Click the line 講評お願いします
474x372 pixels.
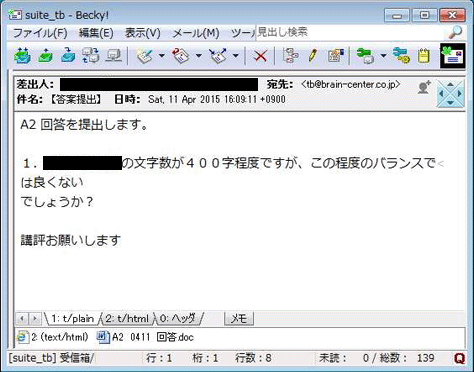71,240
